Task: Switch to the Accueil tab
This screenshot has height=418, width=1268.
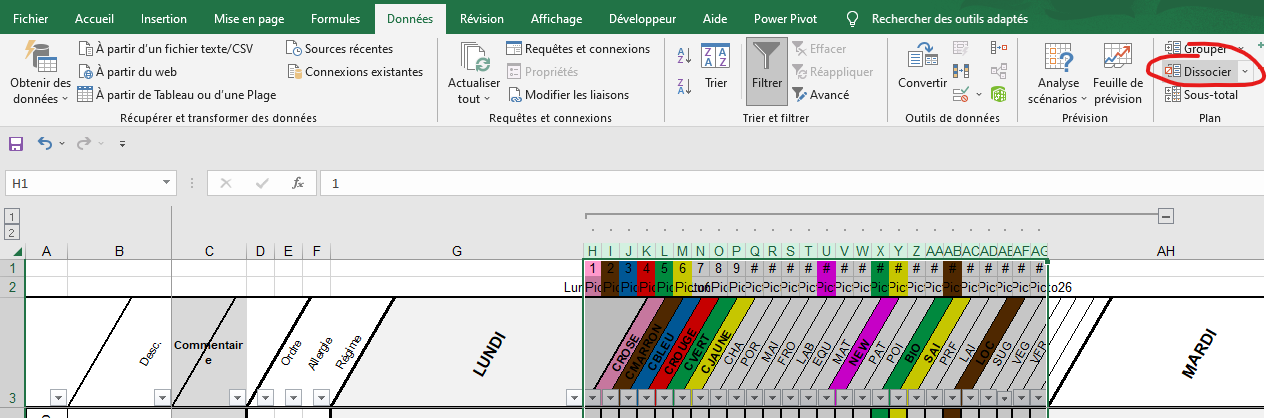Action: coord(94,18)
